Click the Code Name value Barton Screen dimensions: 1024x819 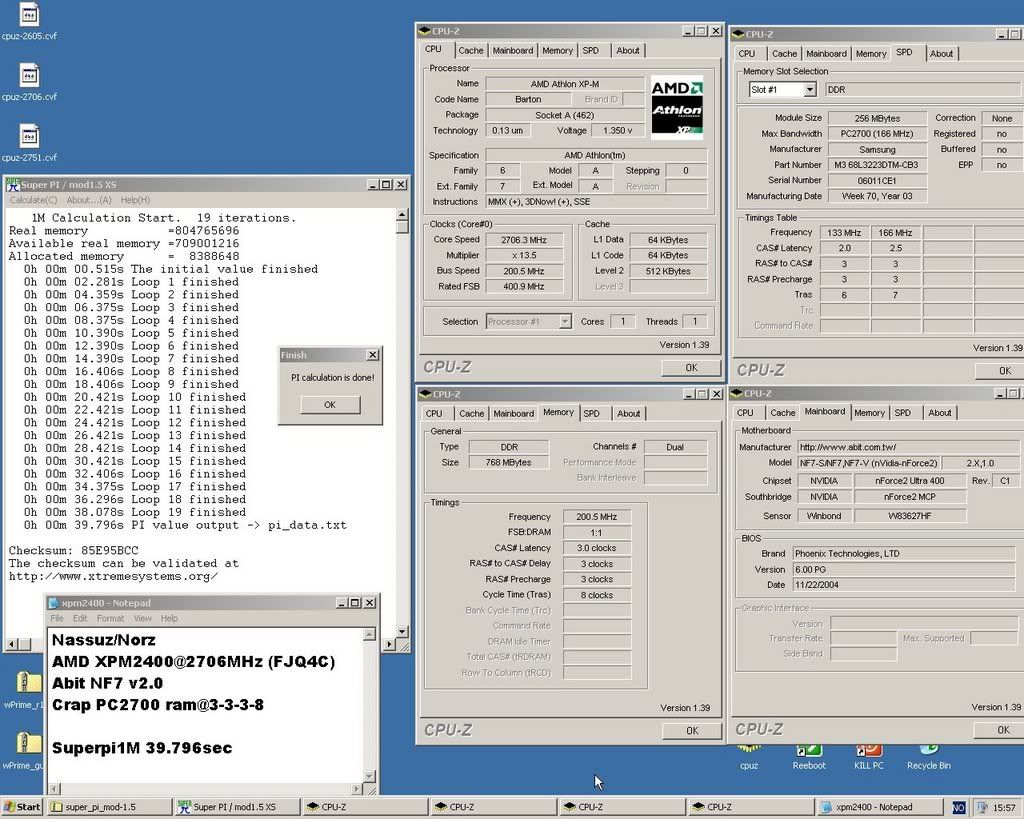pos(528,99)
